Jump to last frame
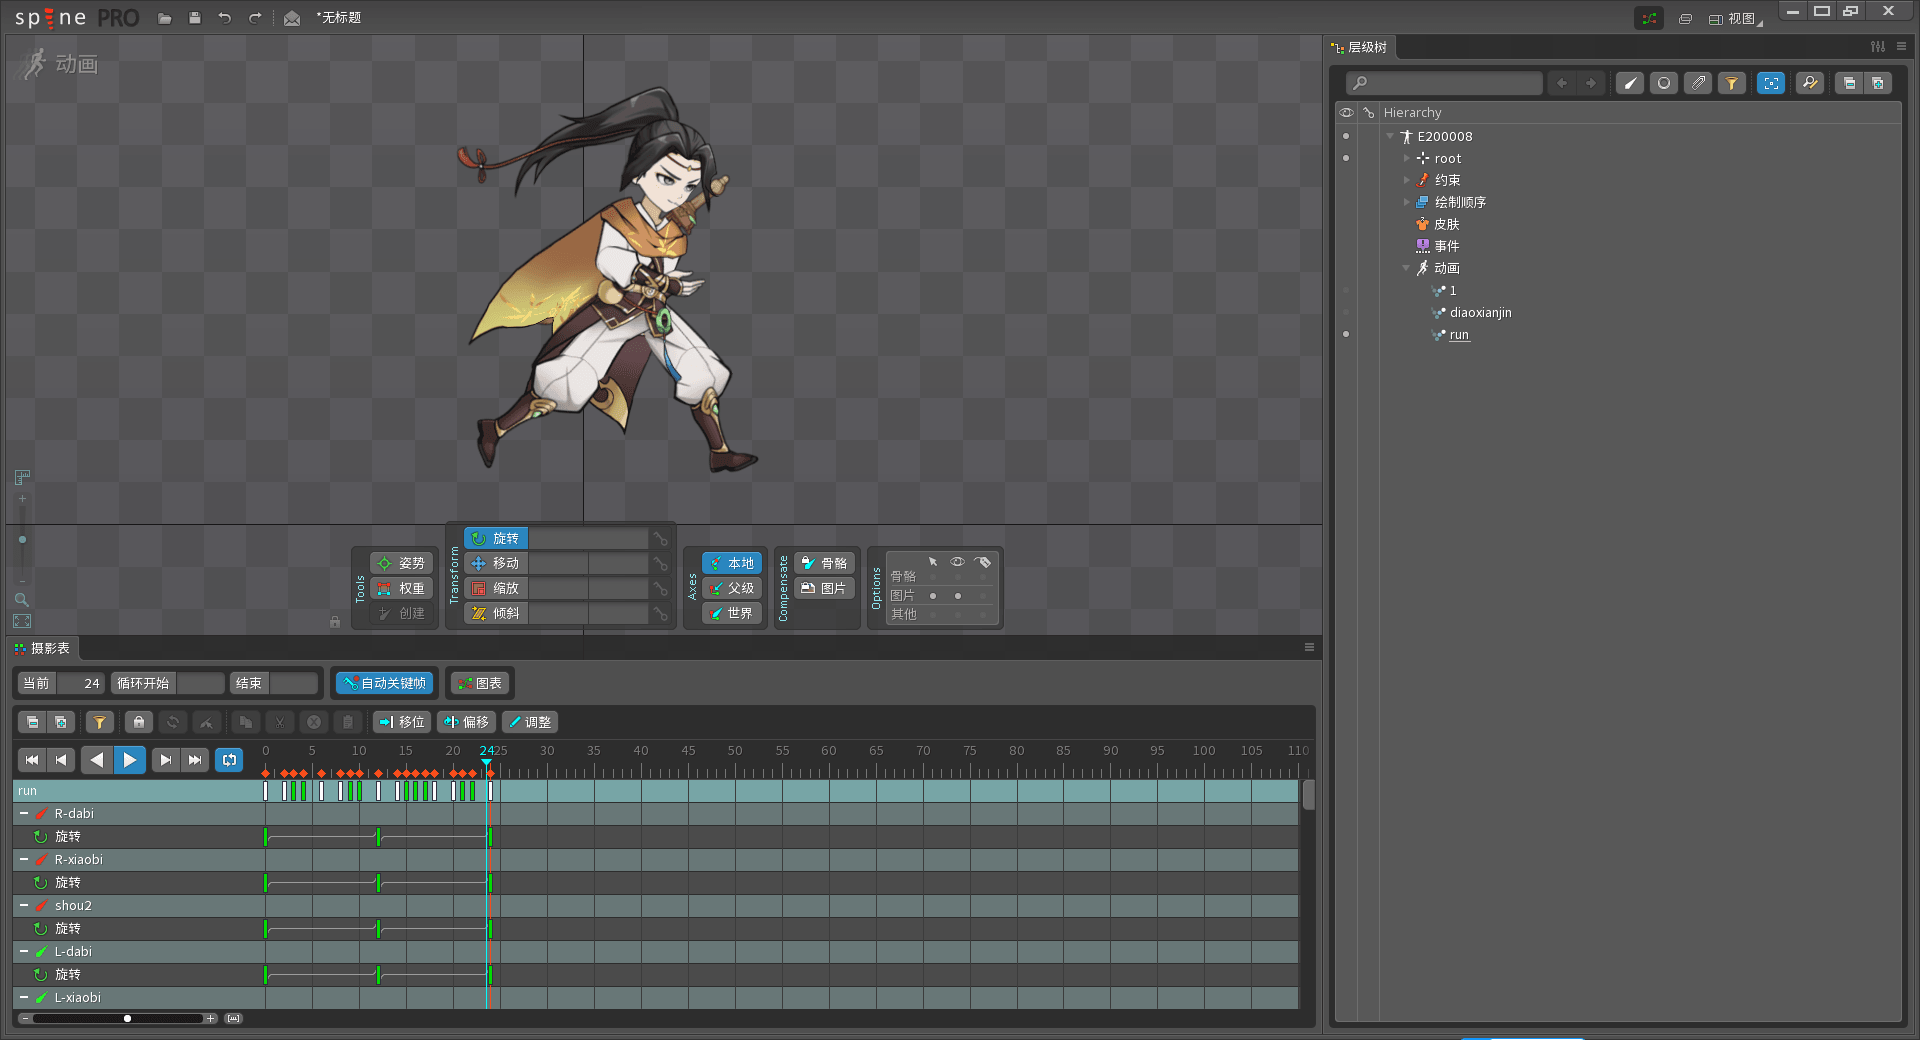The image size is (1920, 1040). (195, 760)
